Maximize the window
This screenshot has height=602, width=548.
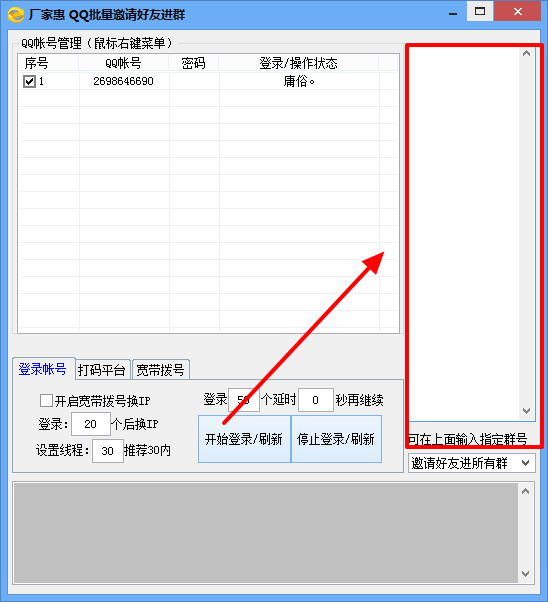[480, 11]
